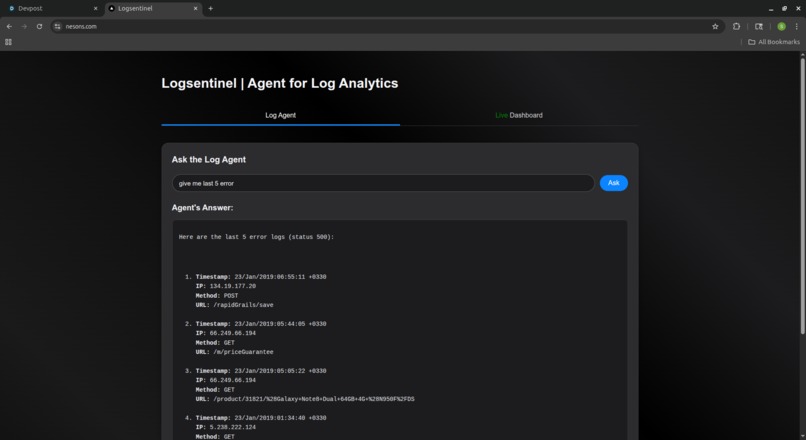Focus the nesons.com address bar
This screenshot has height=440, width=806.
click(x=386, y=26)
